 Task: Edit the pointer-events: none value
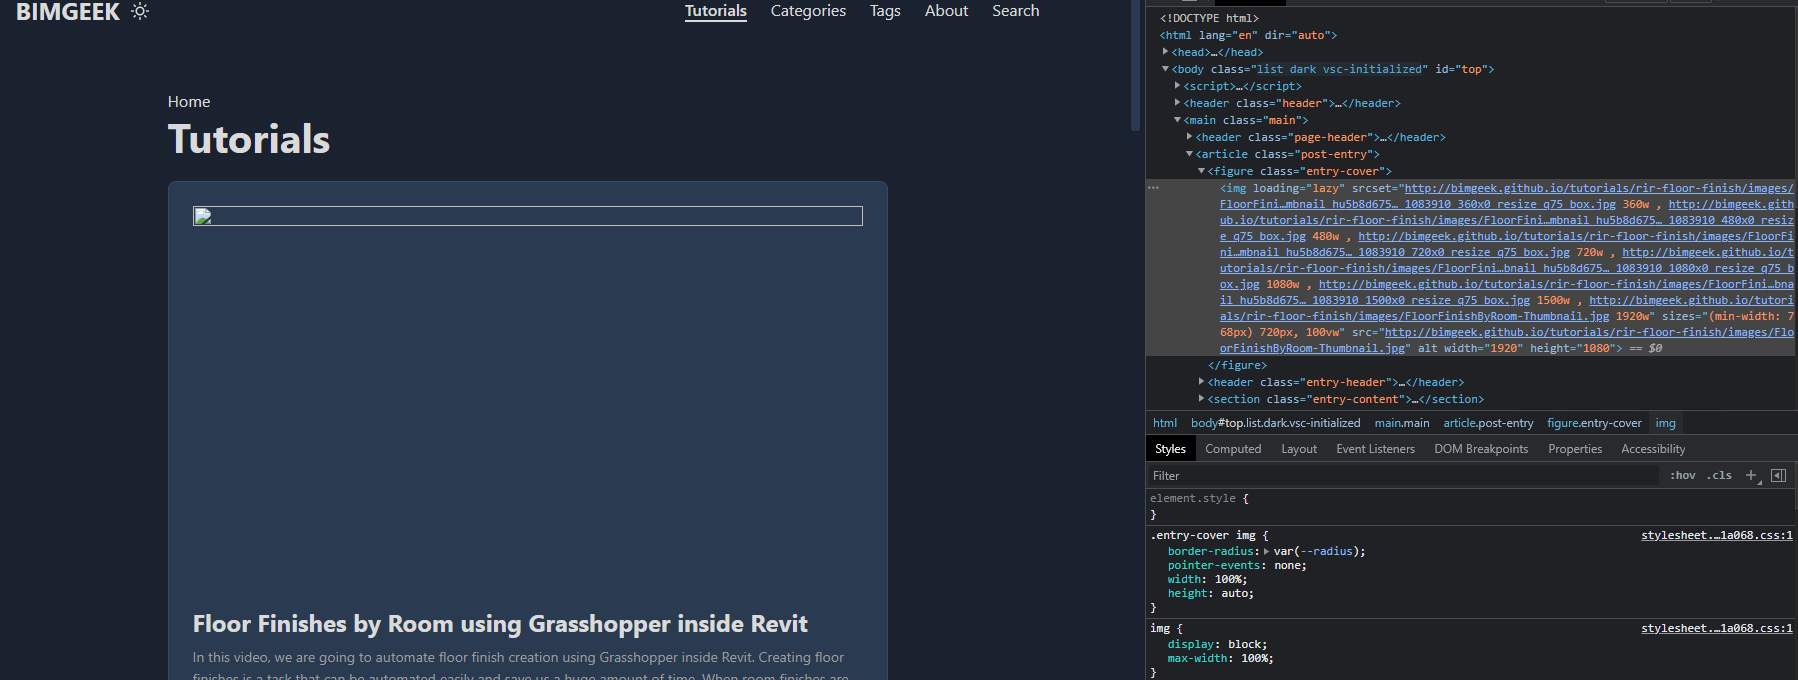point(1287,565)
